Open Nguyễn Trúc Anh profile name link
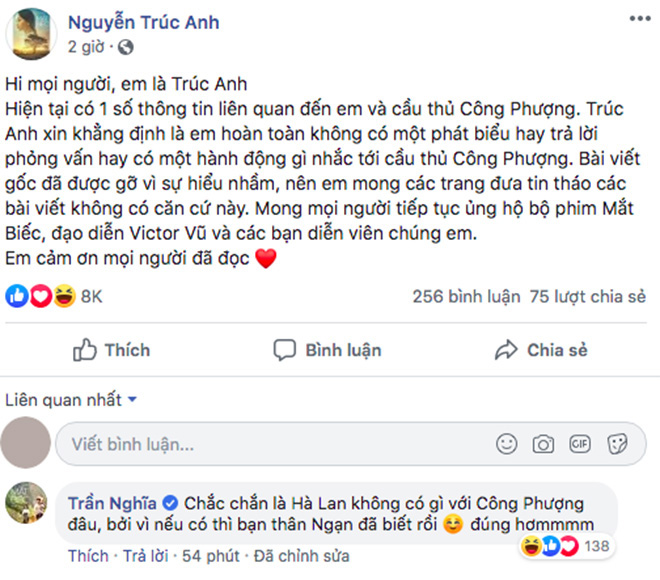 pos(144,22)
